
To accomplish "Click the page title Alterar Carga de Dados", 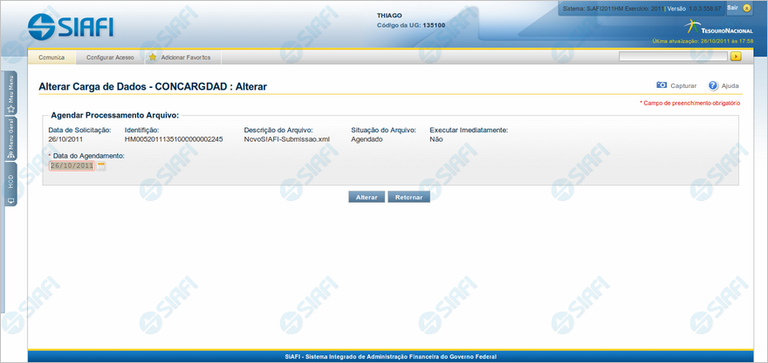I will coord(153,87).
